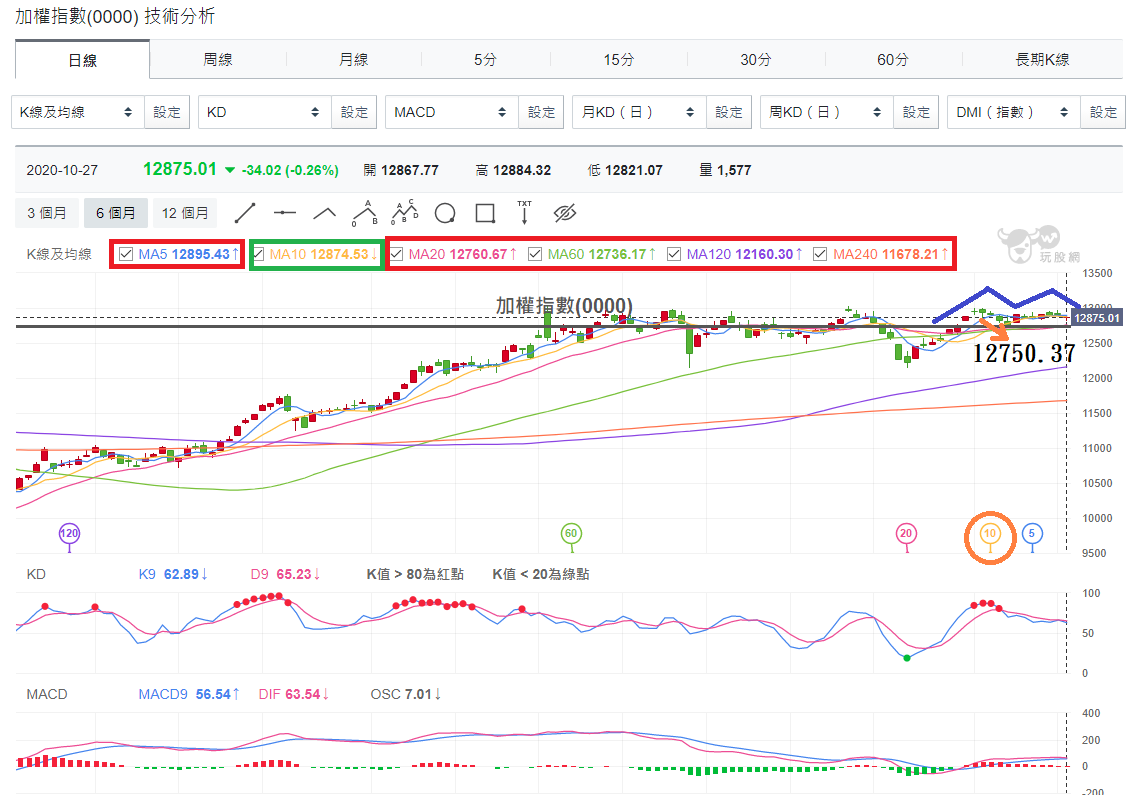The width and height of the screenshot is (1135, 795).
Task: Open the K線及均線 indicator dropdown
Action: pyautogui.click(x=78, y=112)
